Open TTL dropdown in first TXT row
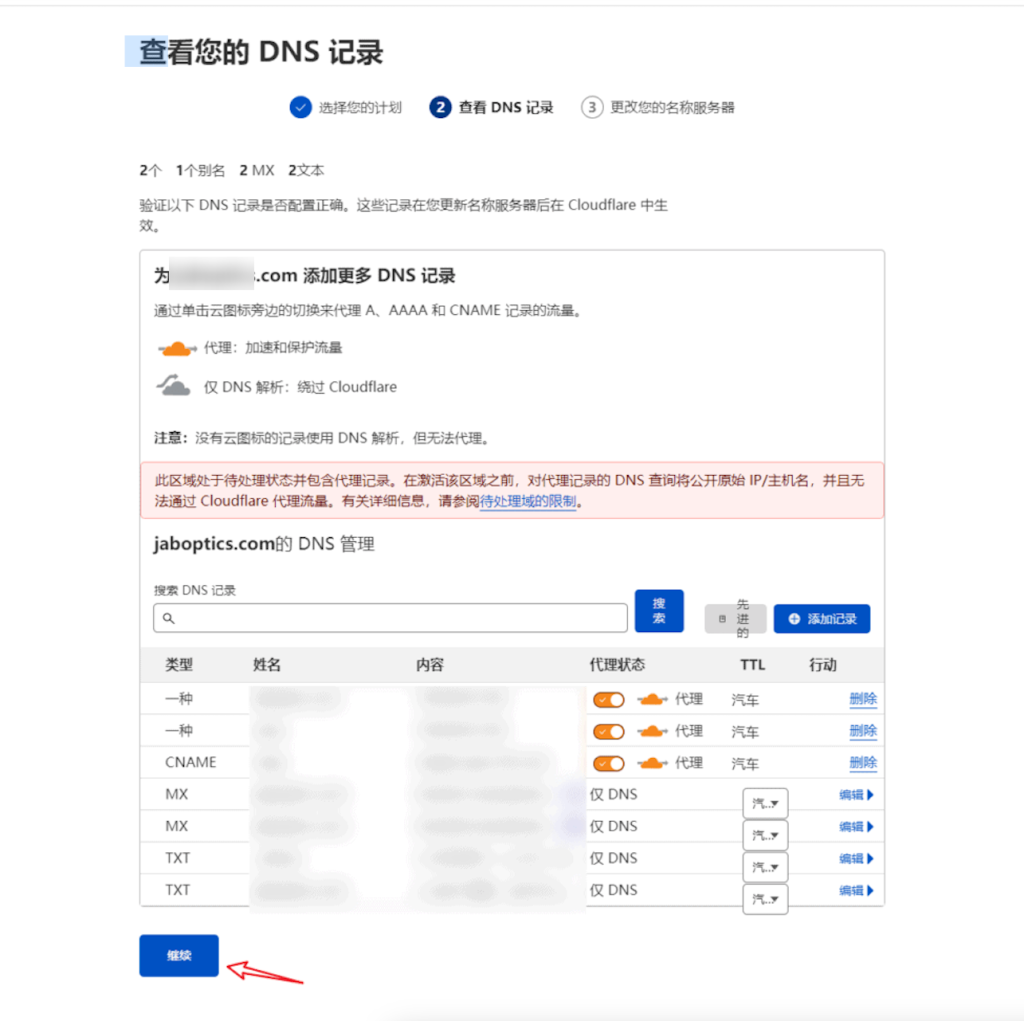 click(765, 867)
